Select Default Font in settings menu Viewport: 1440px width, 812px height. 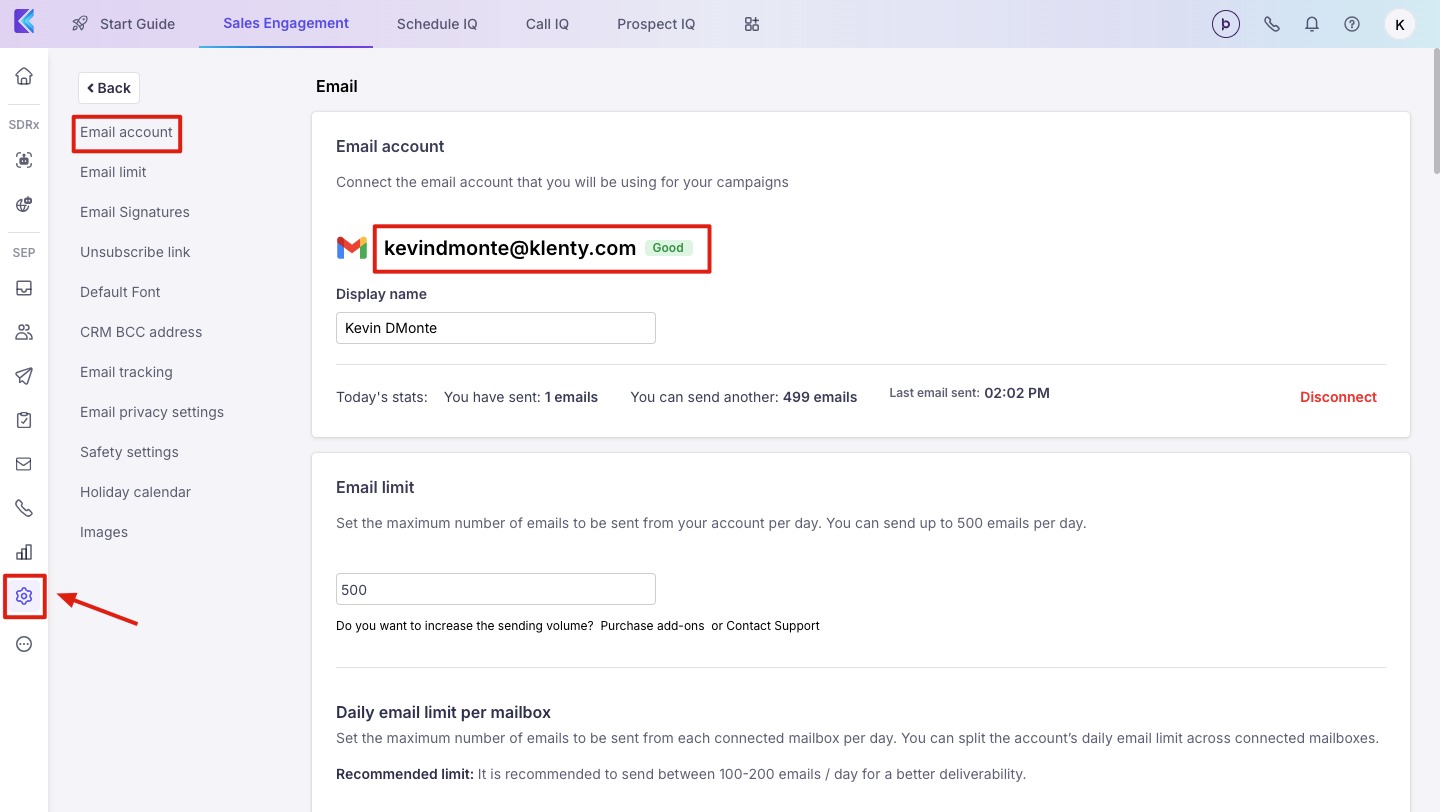tap(120, 292)
